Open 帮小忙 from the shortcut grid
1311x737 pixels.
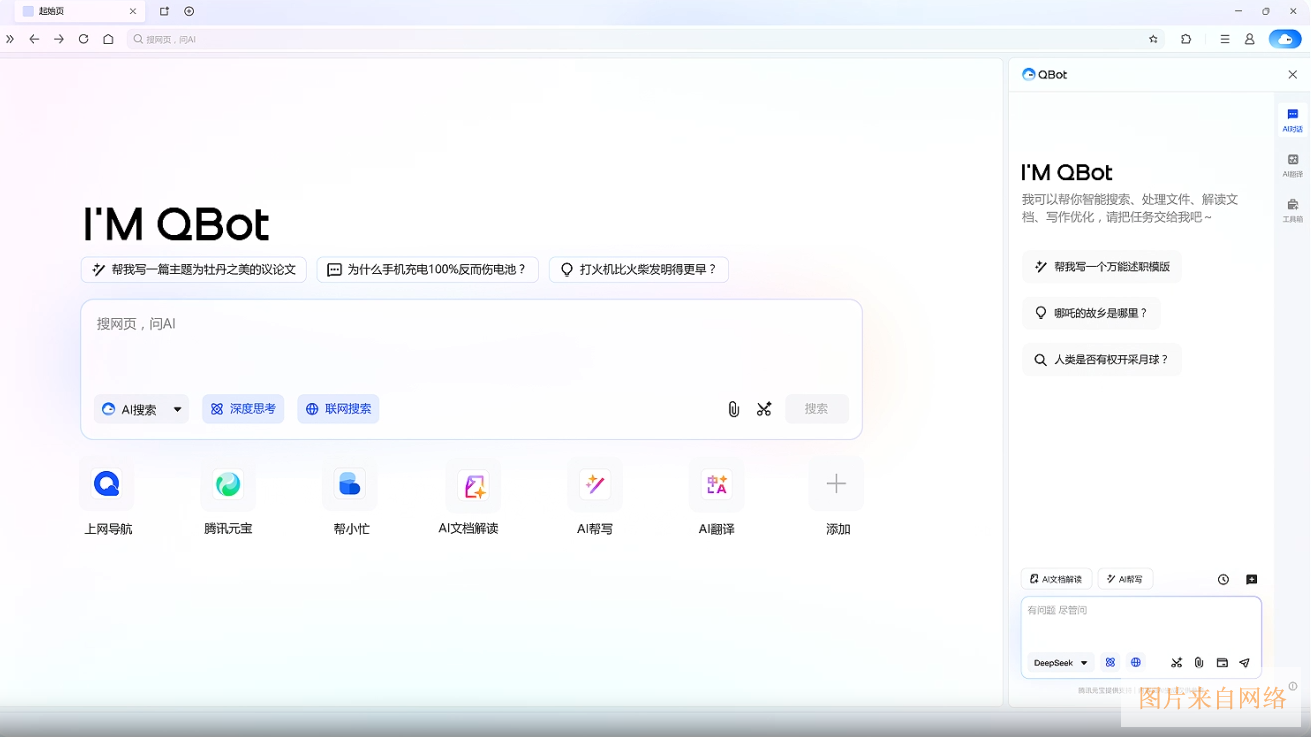click(x=350, y=484)
